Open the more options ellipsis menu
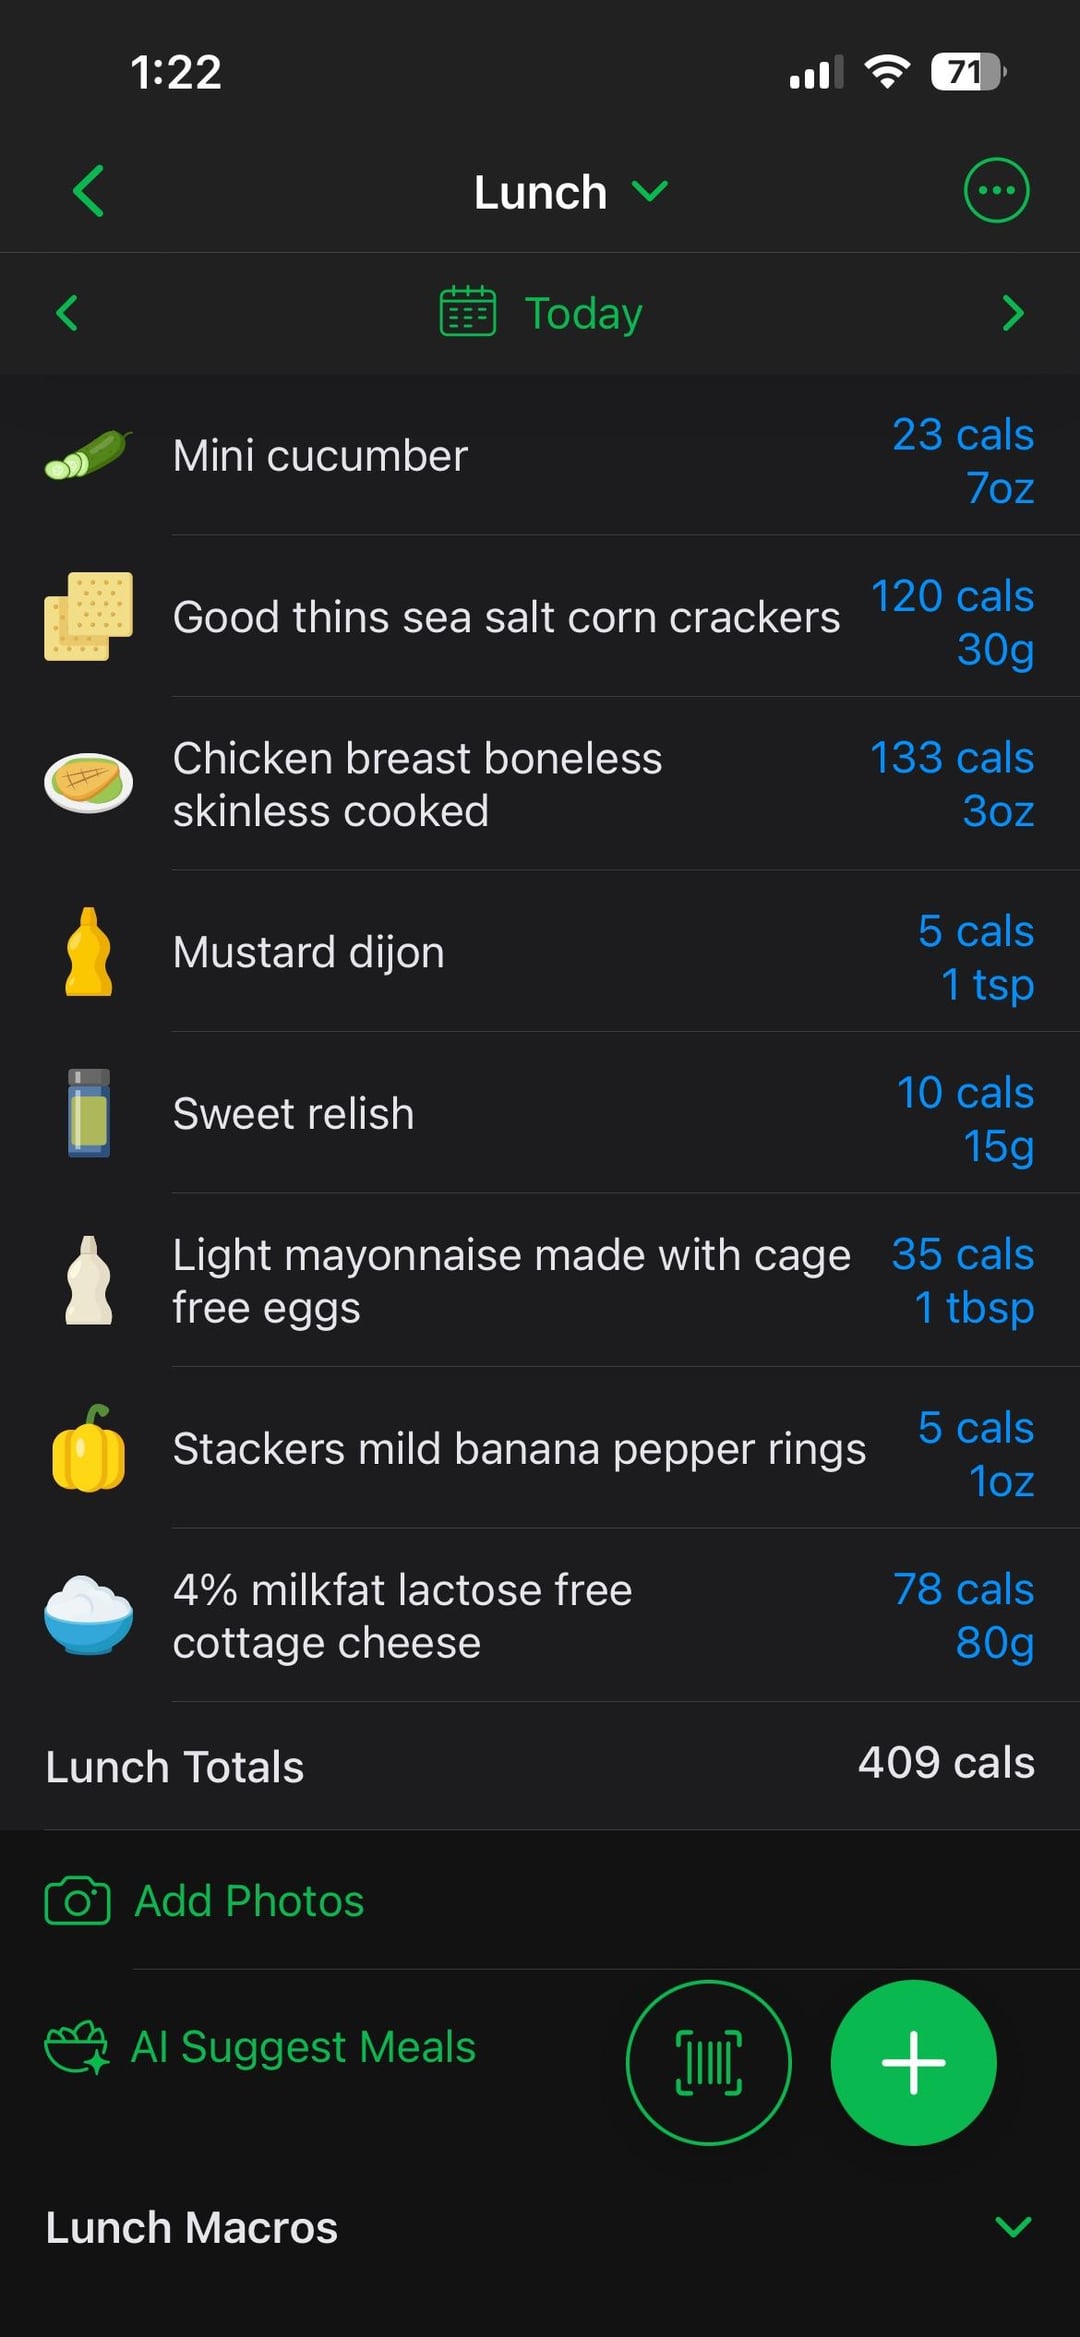 tap(995, 190)
